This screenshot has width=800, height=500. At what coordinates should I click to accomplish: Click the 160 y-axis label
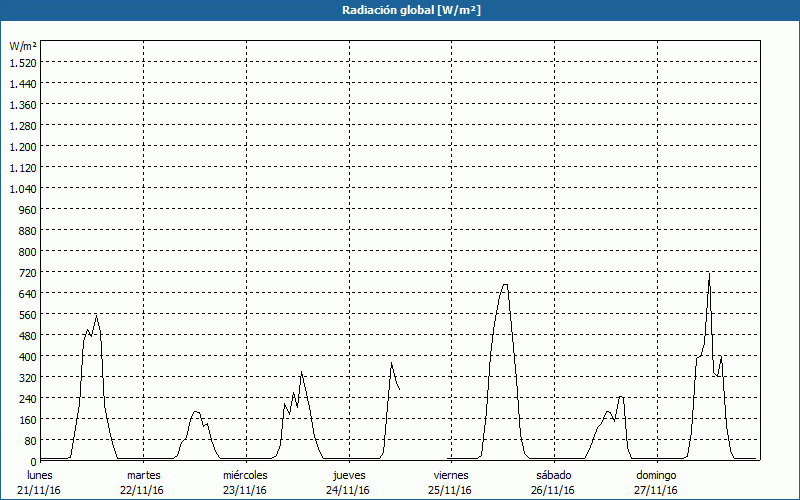pos(28,420)
